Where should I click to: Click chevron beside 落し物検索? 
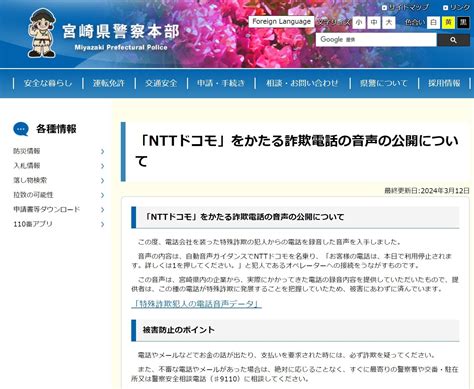coord(102,181)
